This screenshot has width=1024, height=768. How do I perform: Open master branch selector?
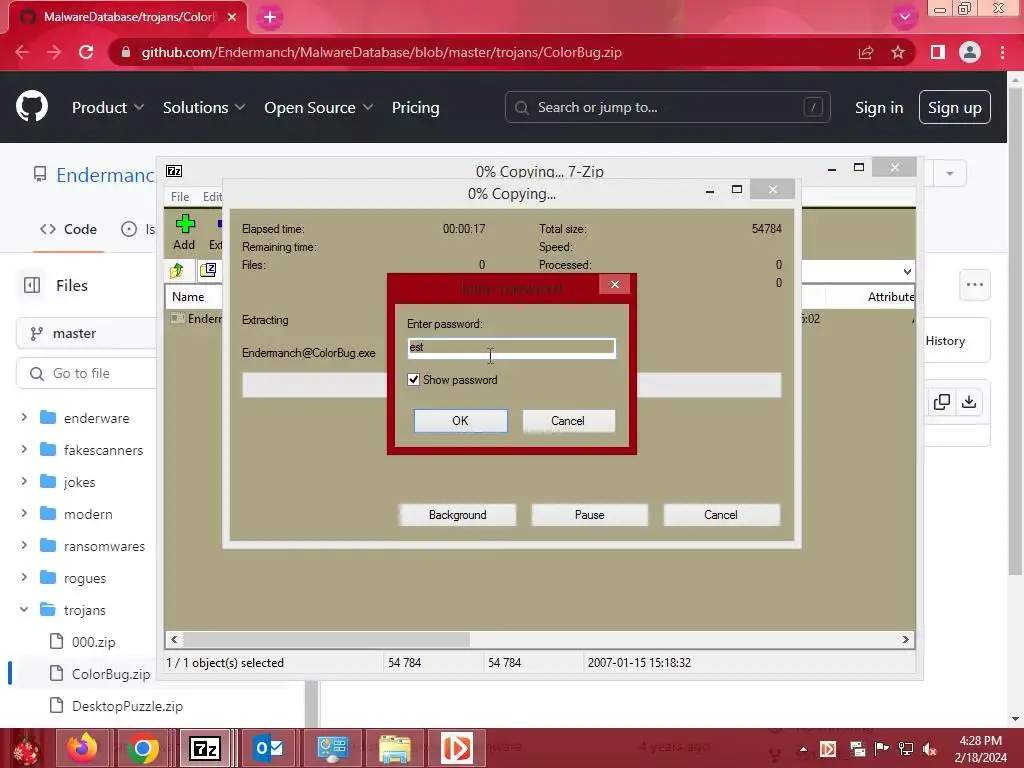86,333
